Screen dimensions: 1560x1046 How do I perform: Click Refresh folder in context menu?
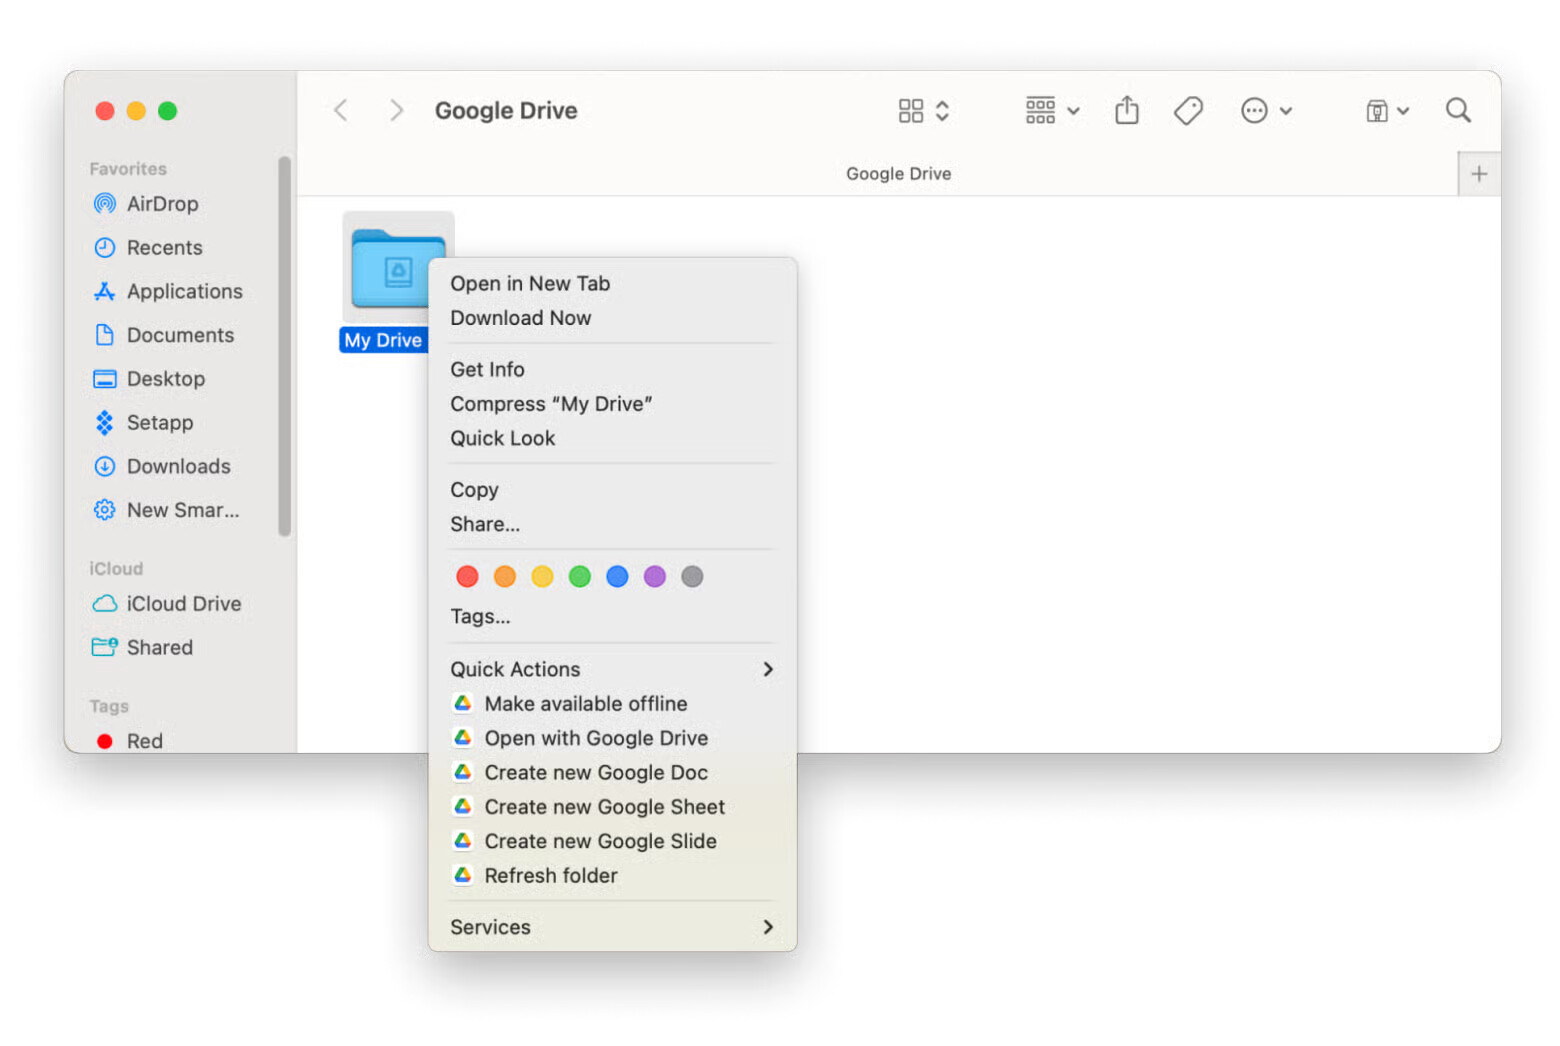point(550,876)
